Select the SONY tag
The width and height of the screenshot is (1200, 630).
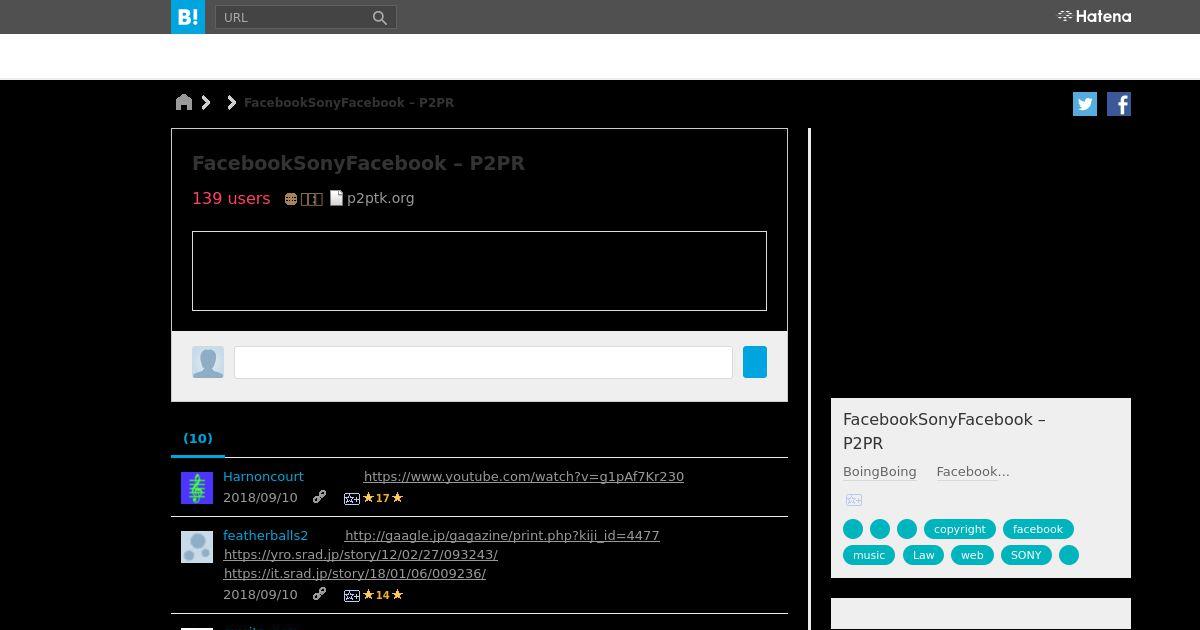click(1026, 555)
